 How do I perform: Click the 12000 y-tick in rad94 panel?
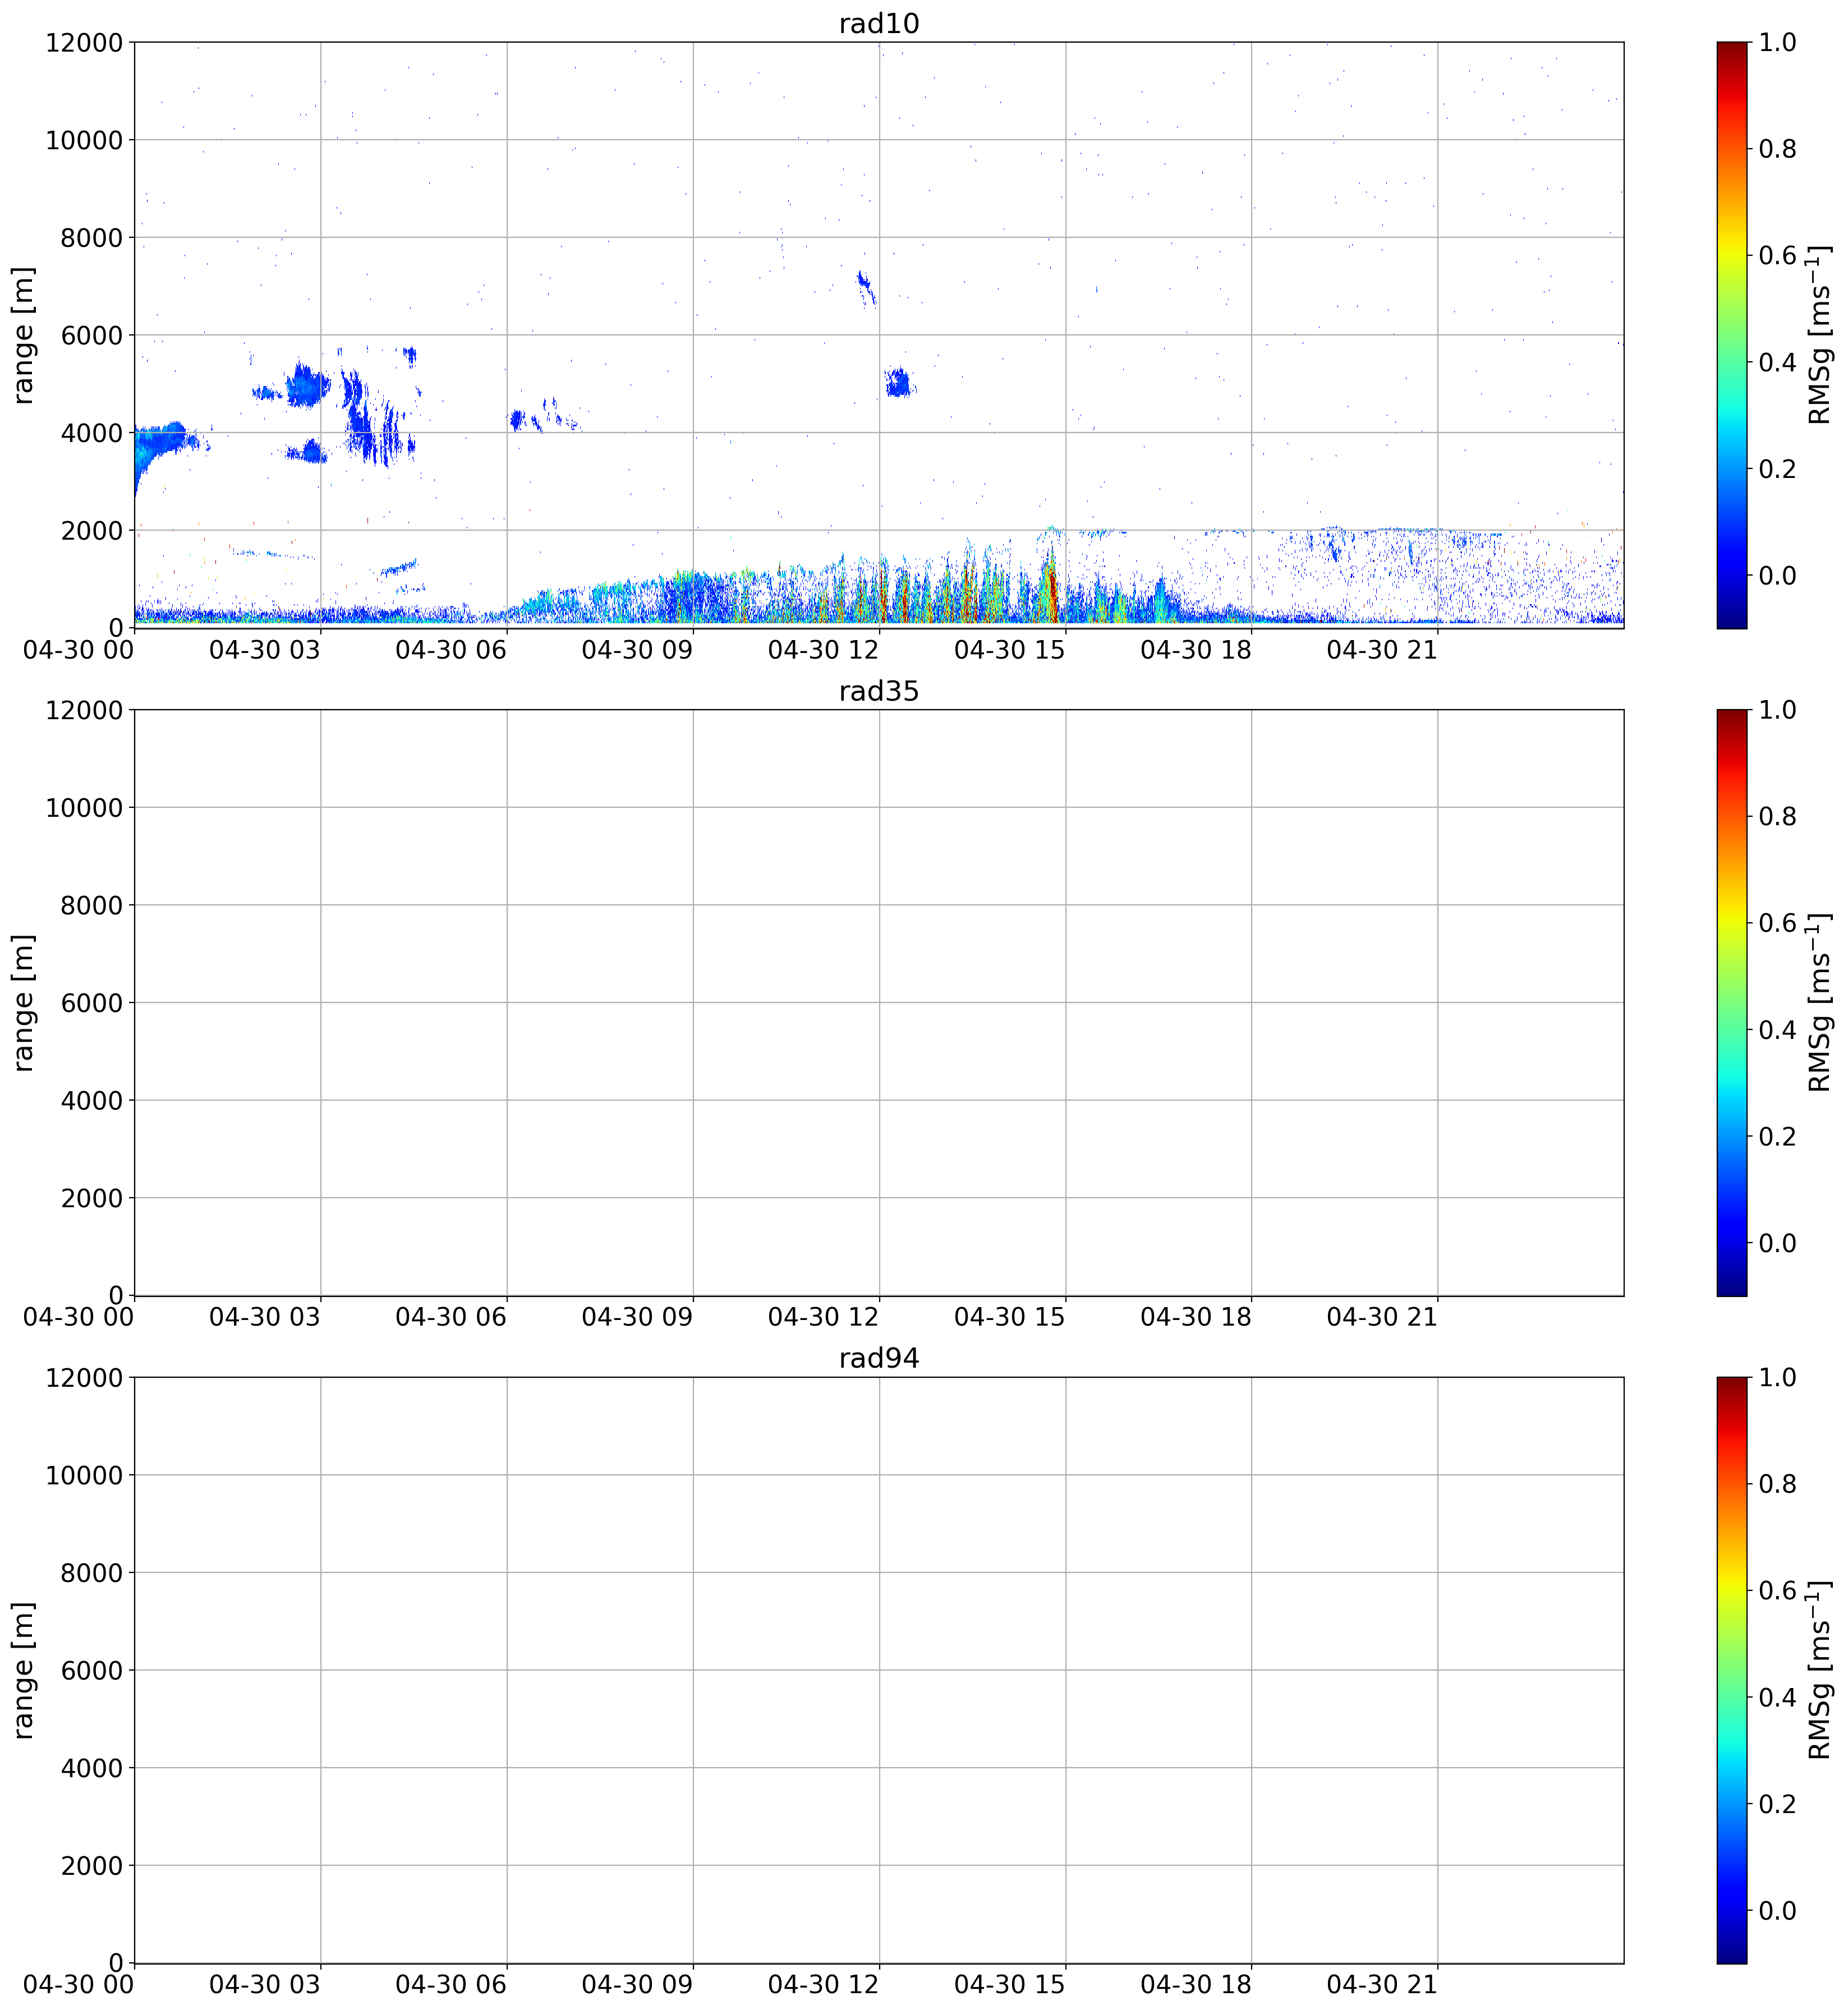[84, 1378]
